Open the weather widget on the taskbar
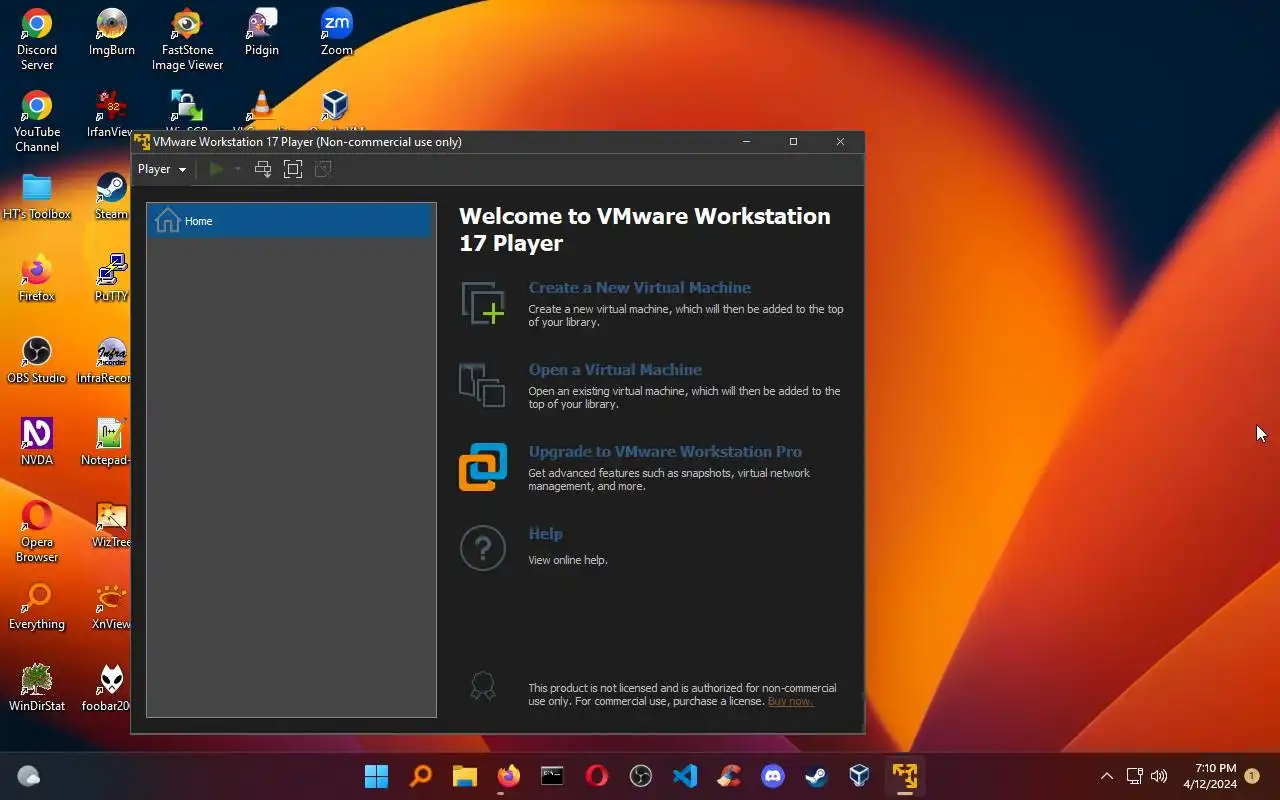The width and height of the screenshot is (1280, 800). click(29, 776)
